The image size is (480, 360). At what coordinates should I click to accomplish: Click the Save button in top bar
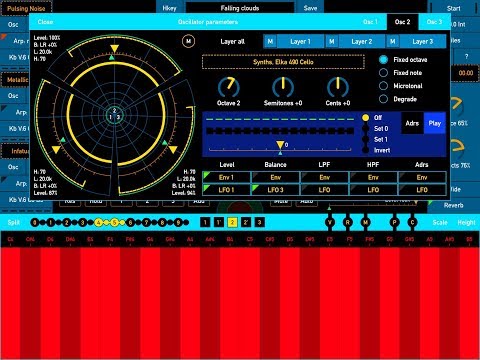coord(310,8)
